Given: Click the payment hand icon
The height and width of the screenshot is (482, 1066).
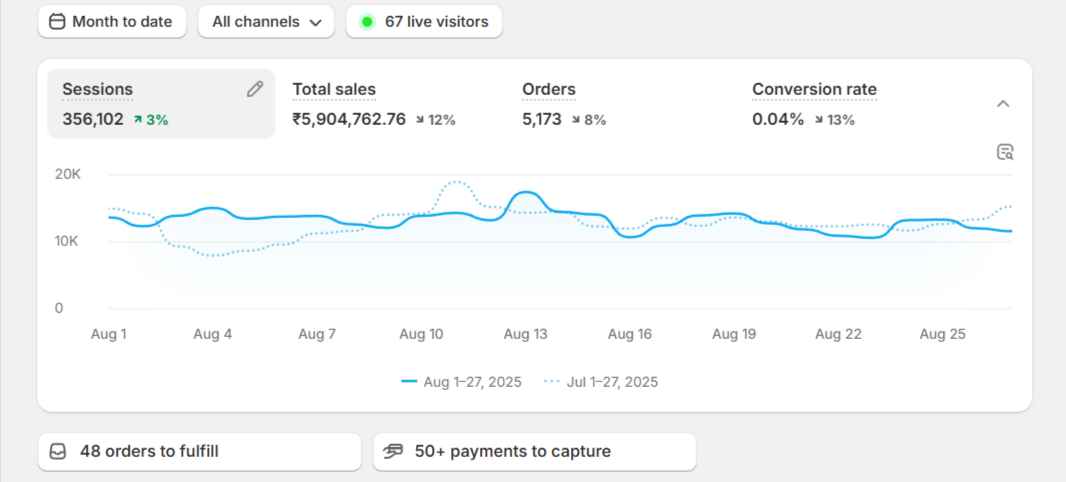Looking at the screenshot, I should pyautogui.click(x=393, y=451).
